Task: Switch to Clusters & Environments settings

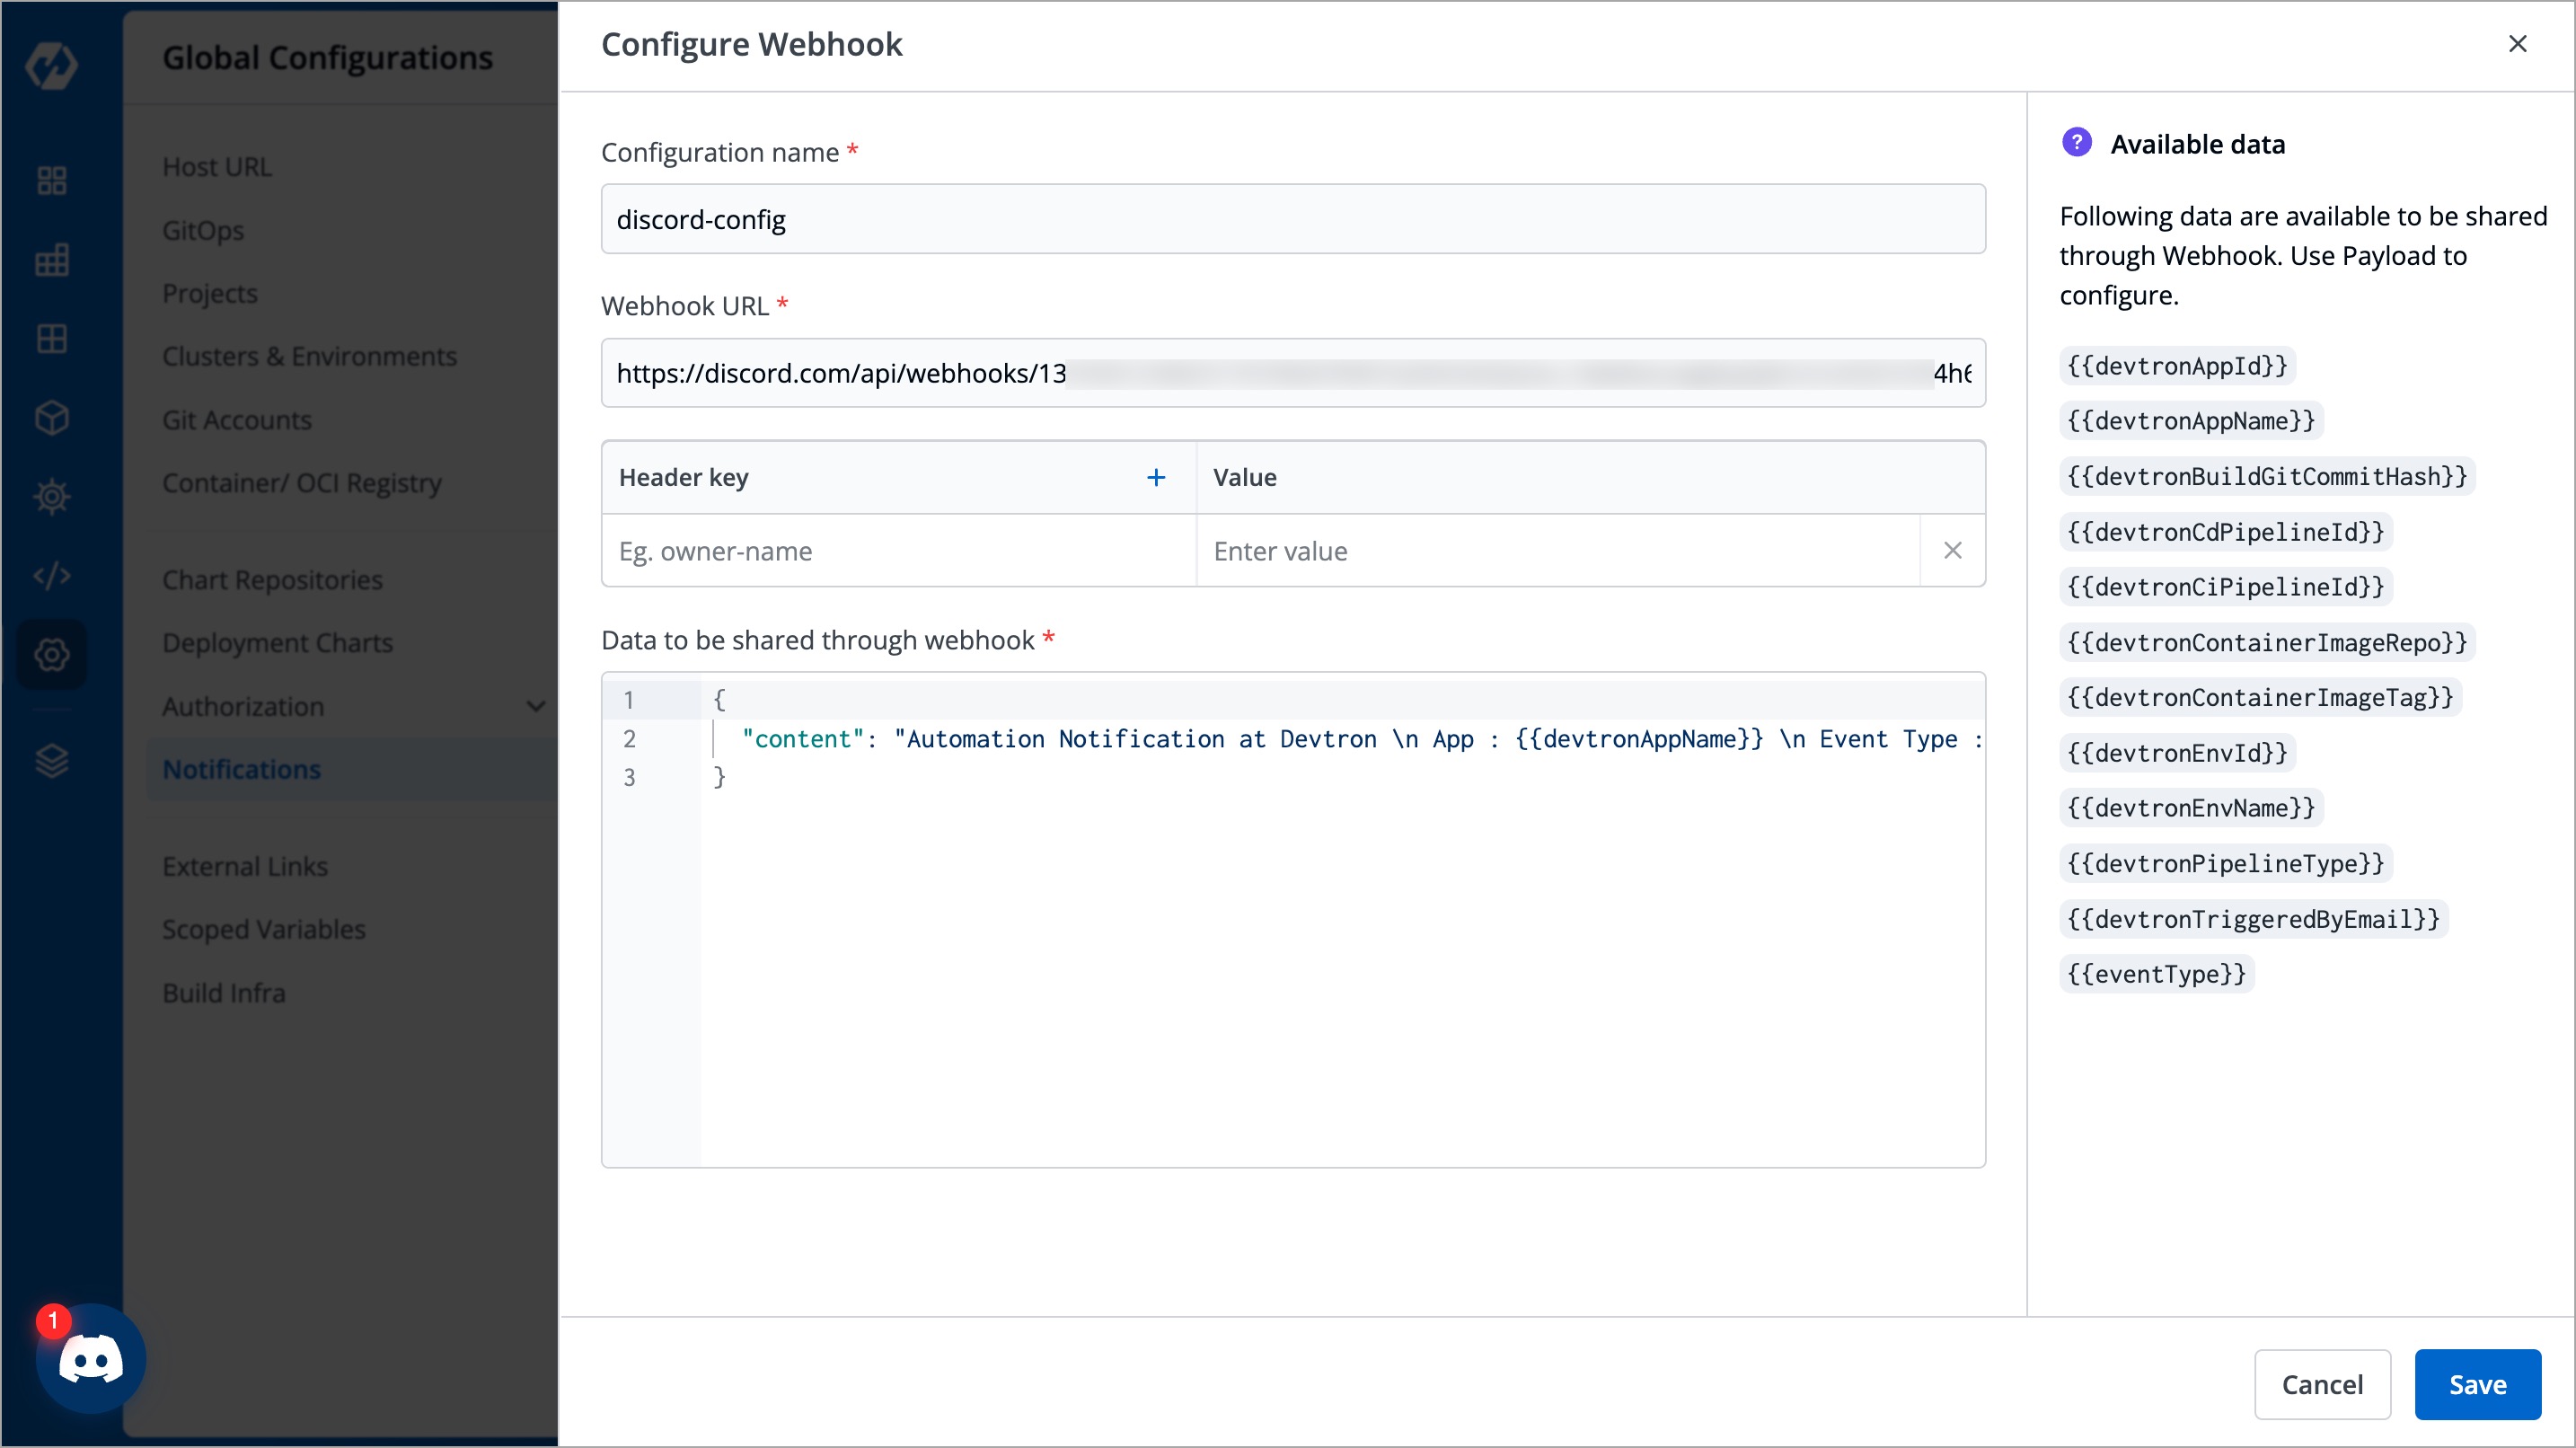Action: coord(309,356)
